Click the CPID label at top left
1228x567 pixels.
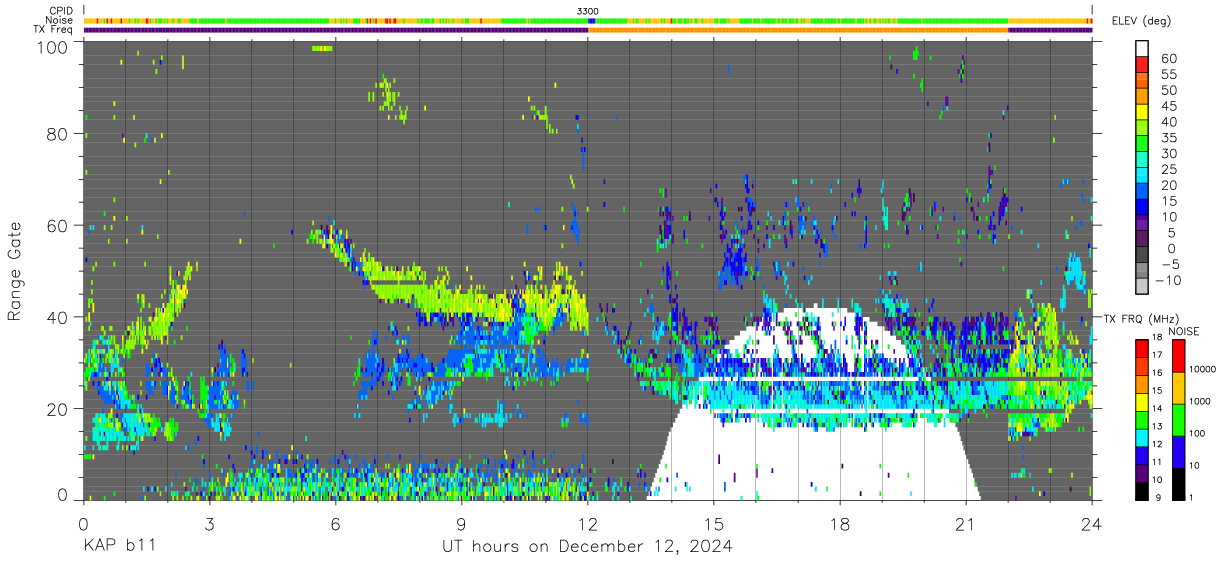[60, 10]
